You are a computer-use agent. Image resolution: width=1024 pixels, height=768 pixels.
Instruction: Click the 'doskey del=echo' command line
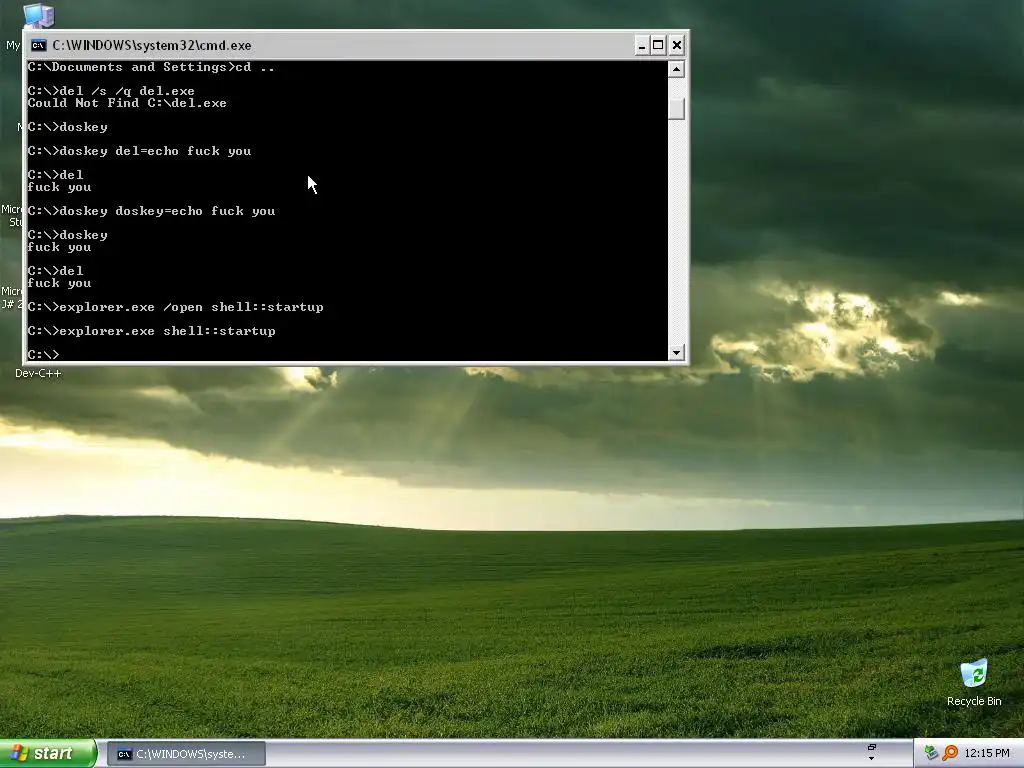pos(139,151)
